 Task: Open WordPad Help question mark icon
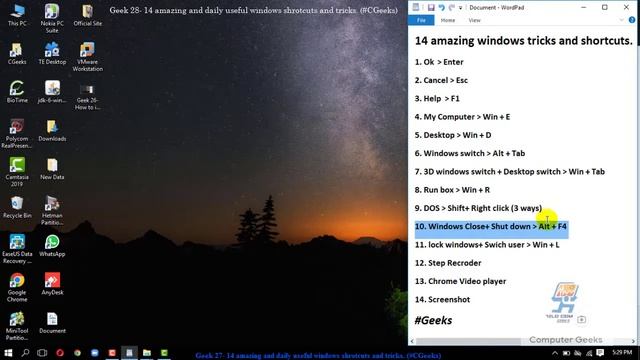coord(632,20)
